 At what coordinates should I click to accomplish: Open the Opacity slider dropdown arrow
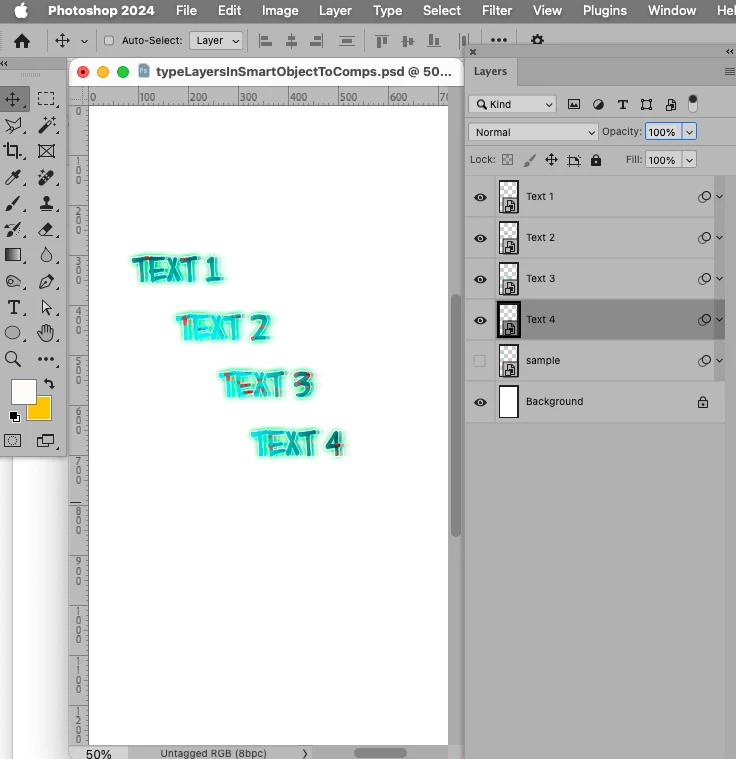(x=689, y=132)
